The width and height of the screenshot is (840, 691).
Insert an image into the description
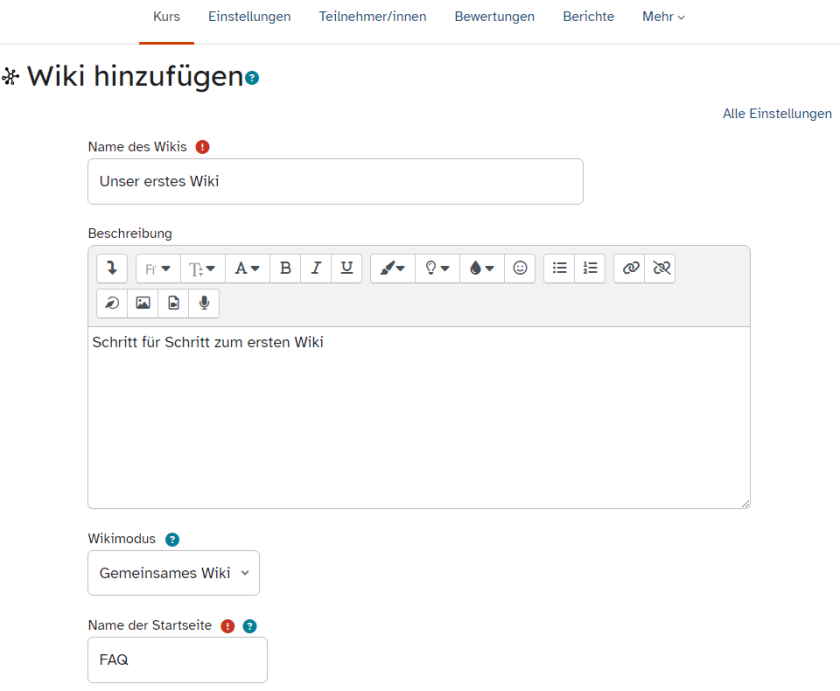pos(143,303)
